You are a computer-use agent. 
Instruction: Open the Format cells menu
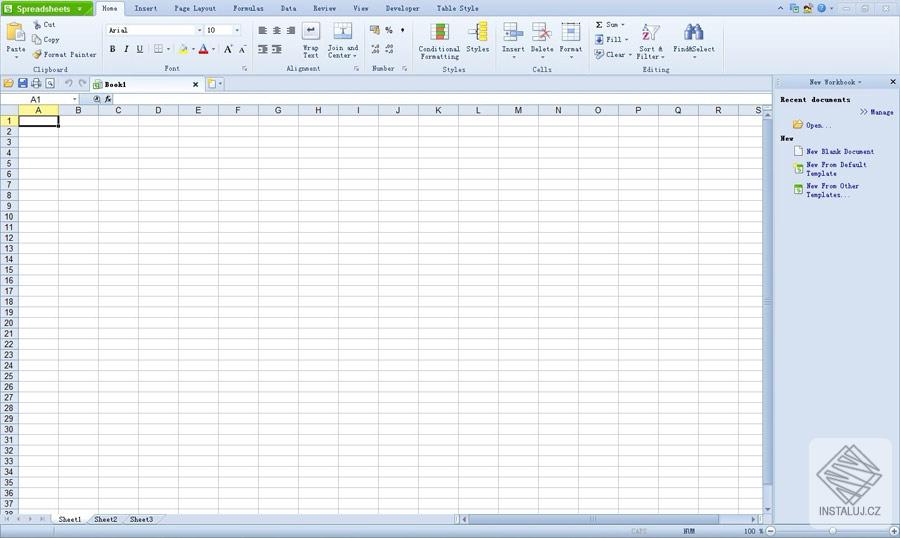[571, 40]
